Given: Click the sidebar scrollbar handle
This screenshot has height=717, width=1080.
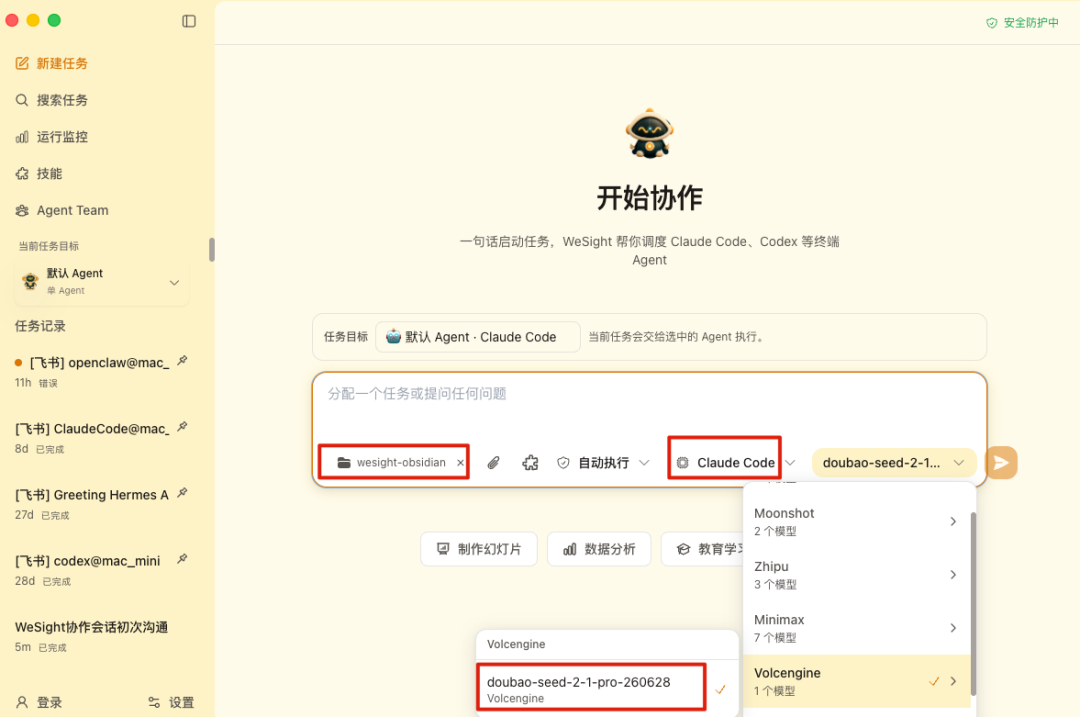Looking at the screenshot, I should point(211,249).
